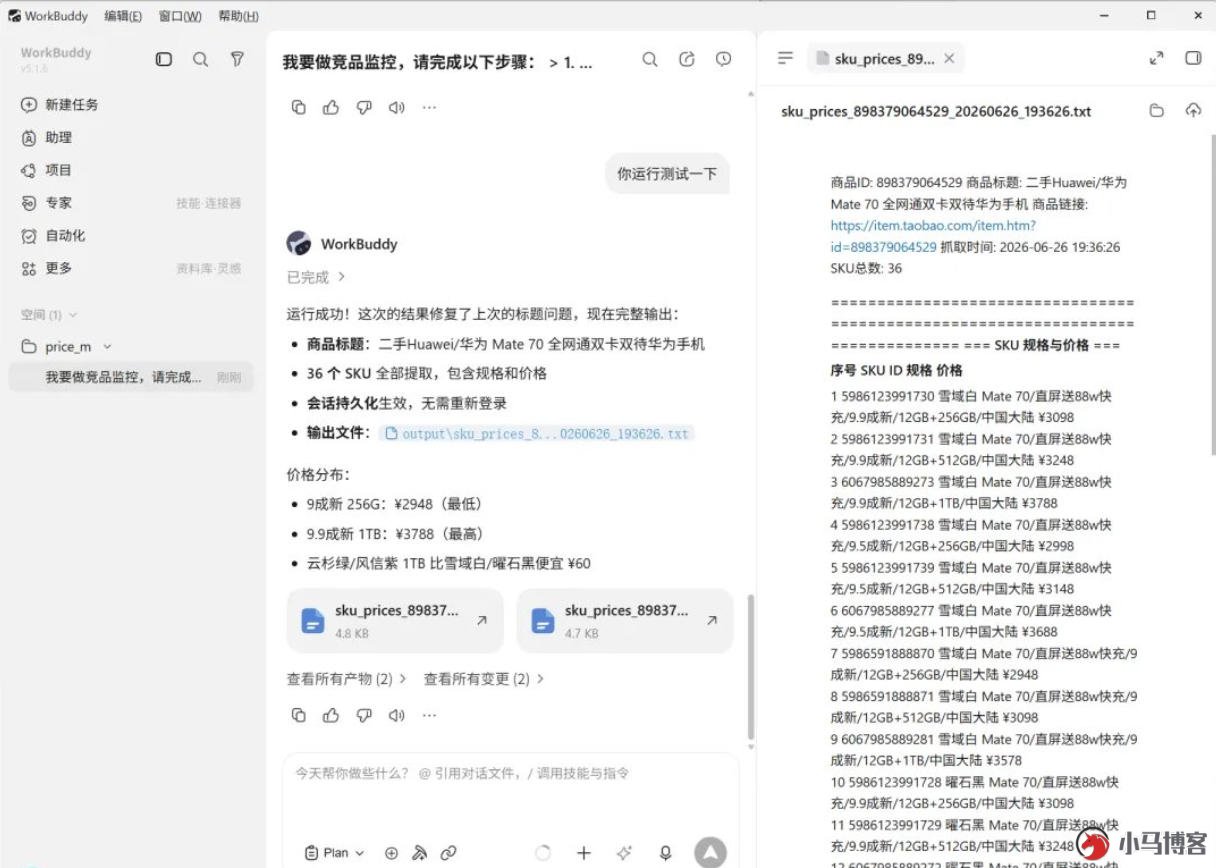1216x868 pixels.
Task: Click the 你运行测试一下 message bubble
Action: [x=667, y=174]
